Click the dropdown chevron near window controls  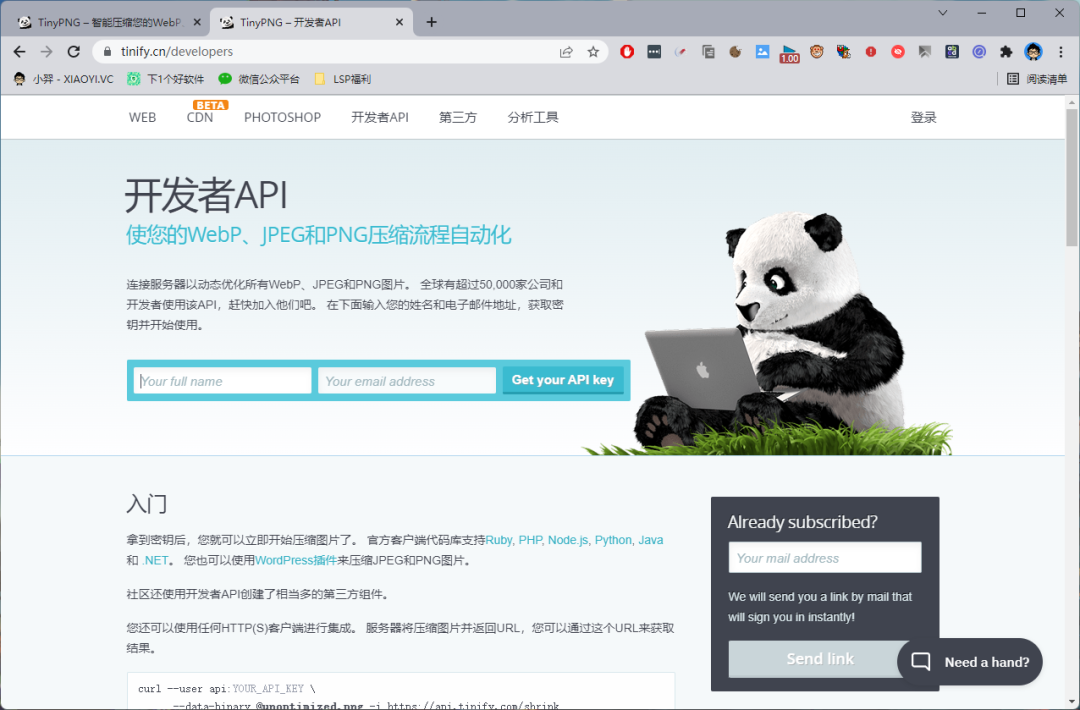pyautogui.click(x=942, y=13)
